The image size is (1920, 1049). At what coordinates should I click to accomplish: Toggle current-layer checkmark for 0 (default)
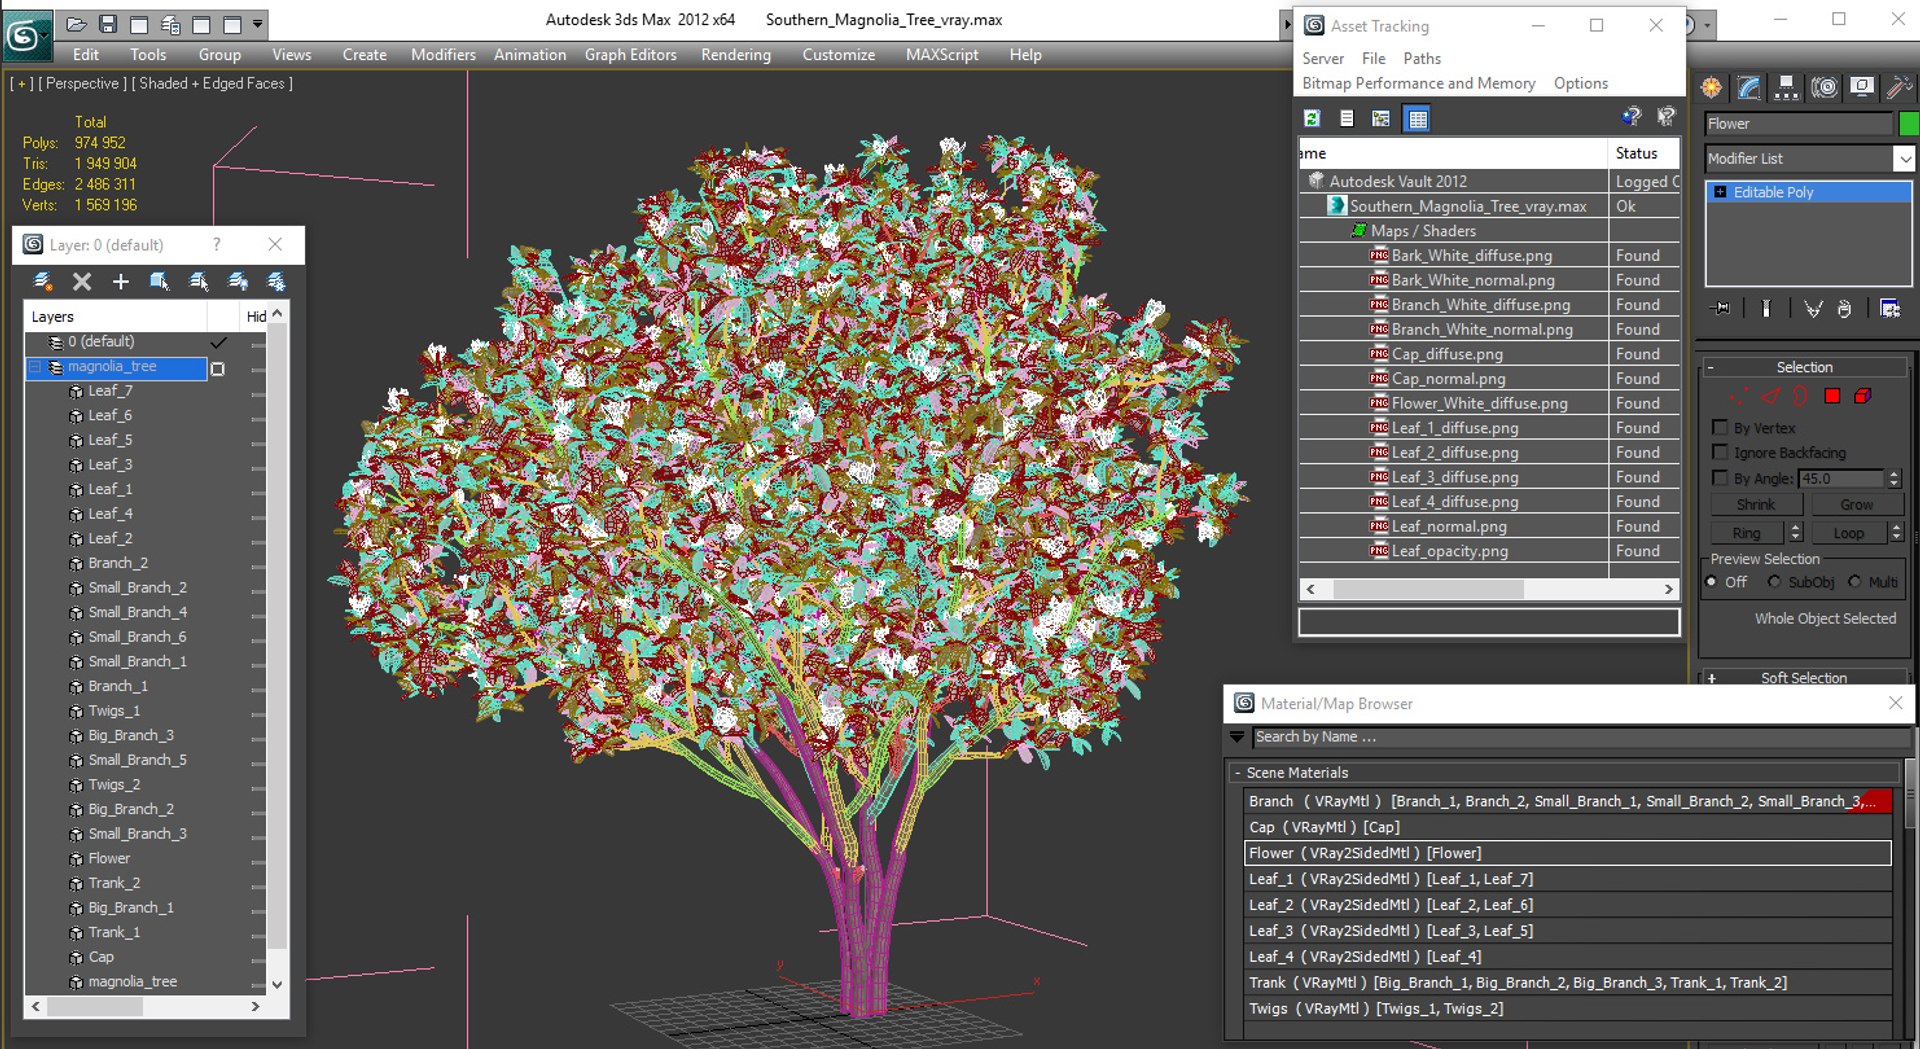click(218, 342)
